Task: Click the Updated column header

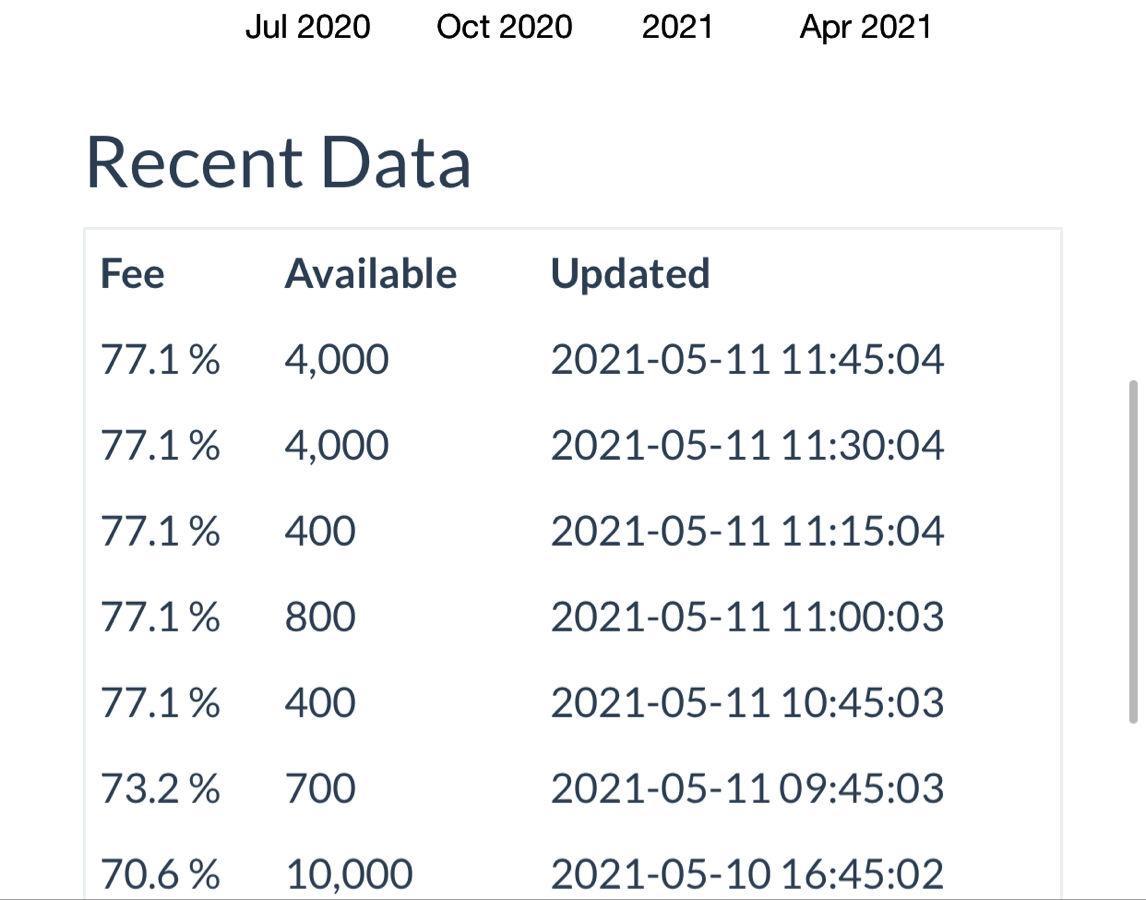Action: tap(630, 274)
